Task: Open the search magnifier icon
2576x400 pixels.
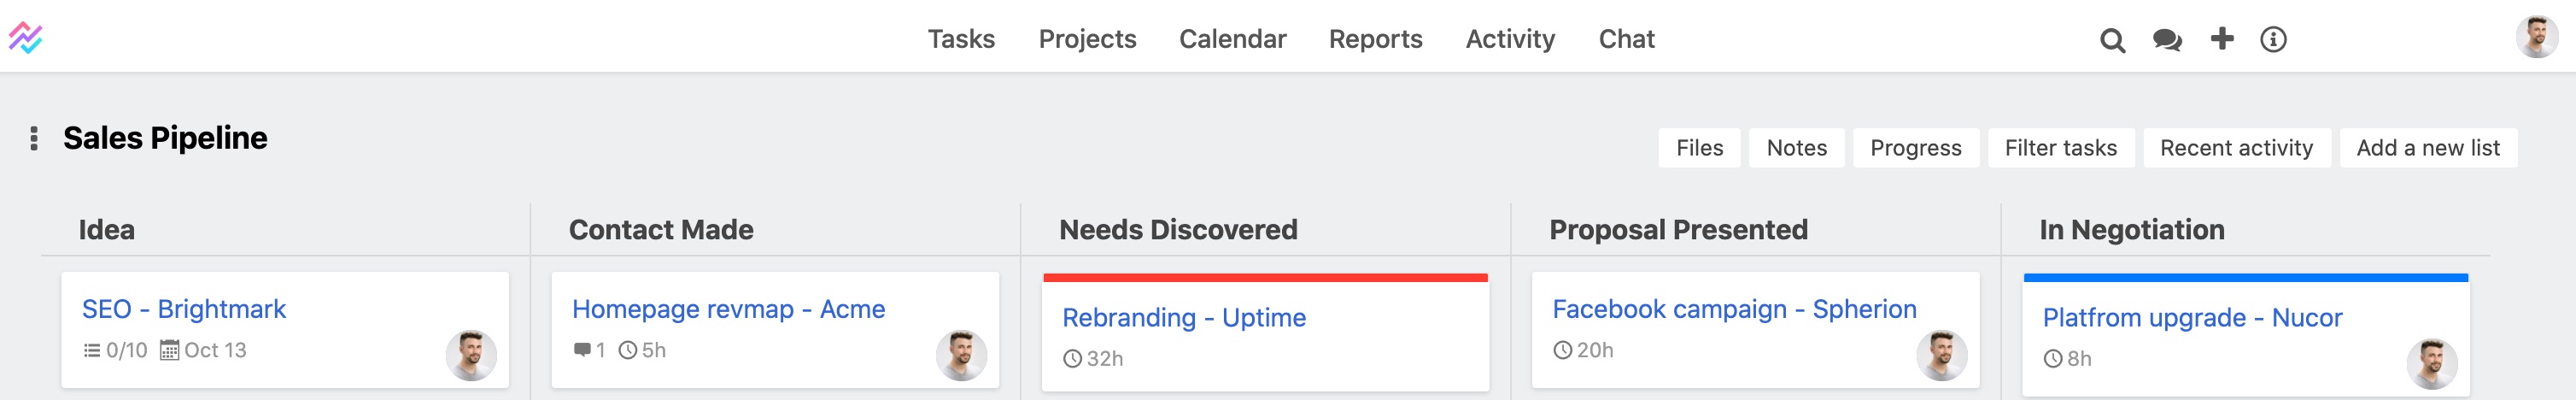Action: pyautogui.click(x=2112, y=40)
